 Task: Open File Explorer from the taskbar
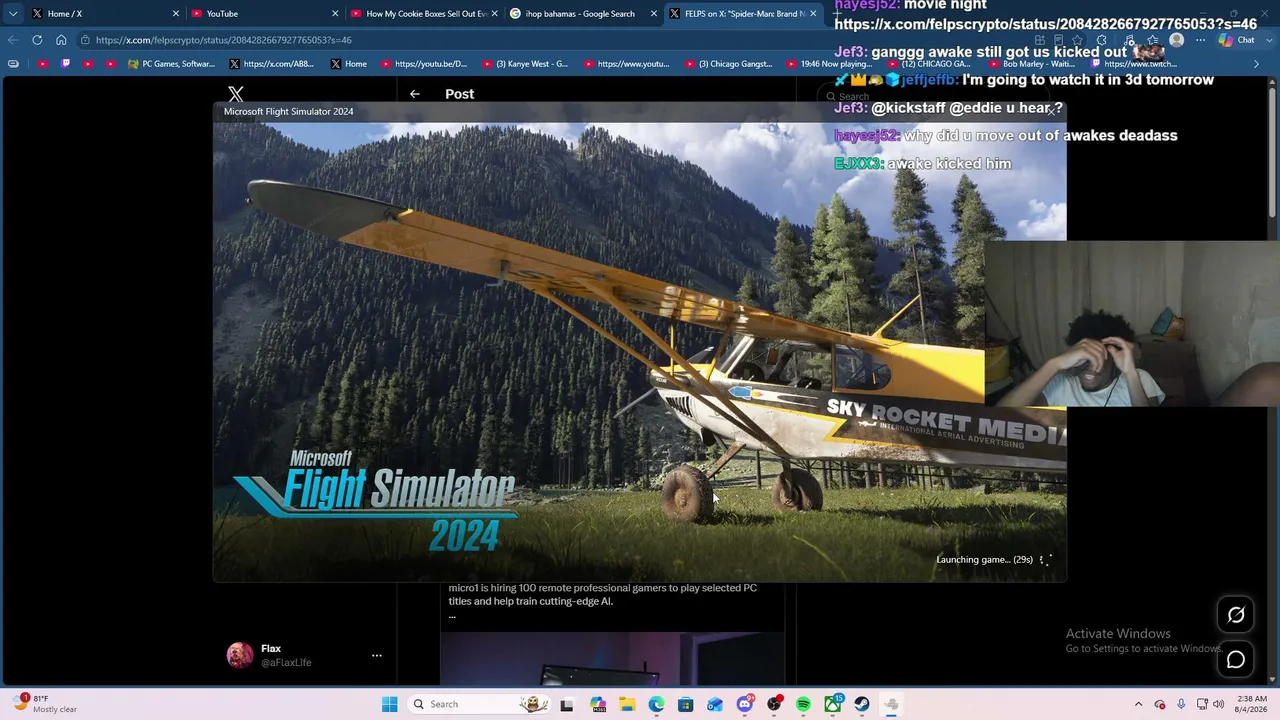pyautogui.click(x=627, y=704)
